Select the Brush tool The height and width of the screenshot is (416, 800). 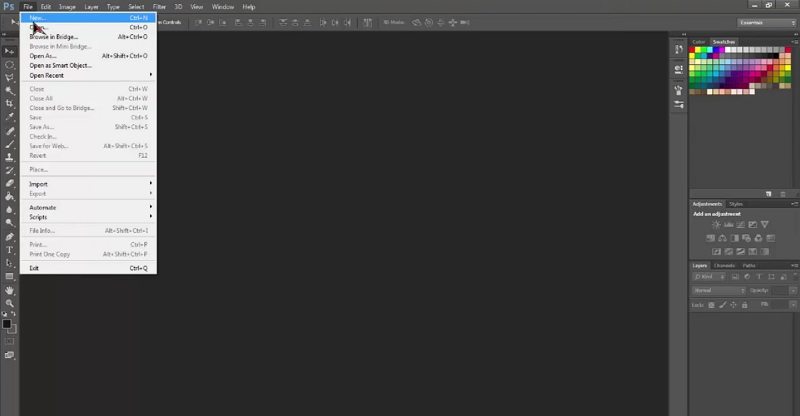[x=9, y=144]
